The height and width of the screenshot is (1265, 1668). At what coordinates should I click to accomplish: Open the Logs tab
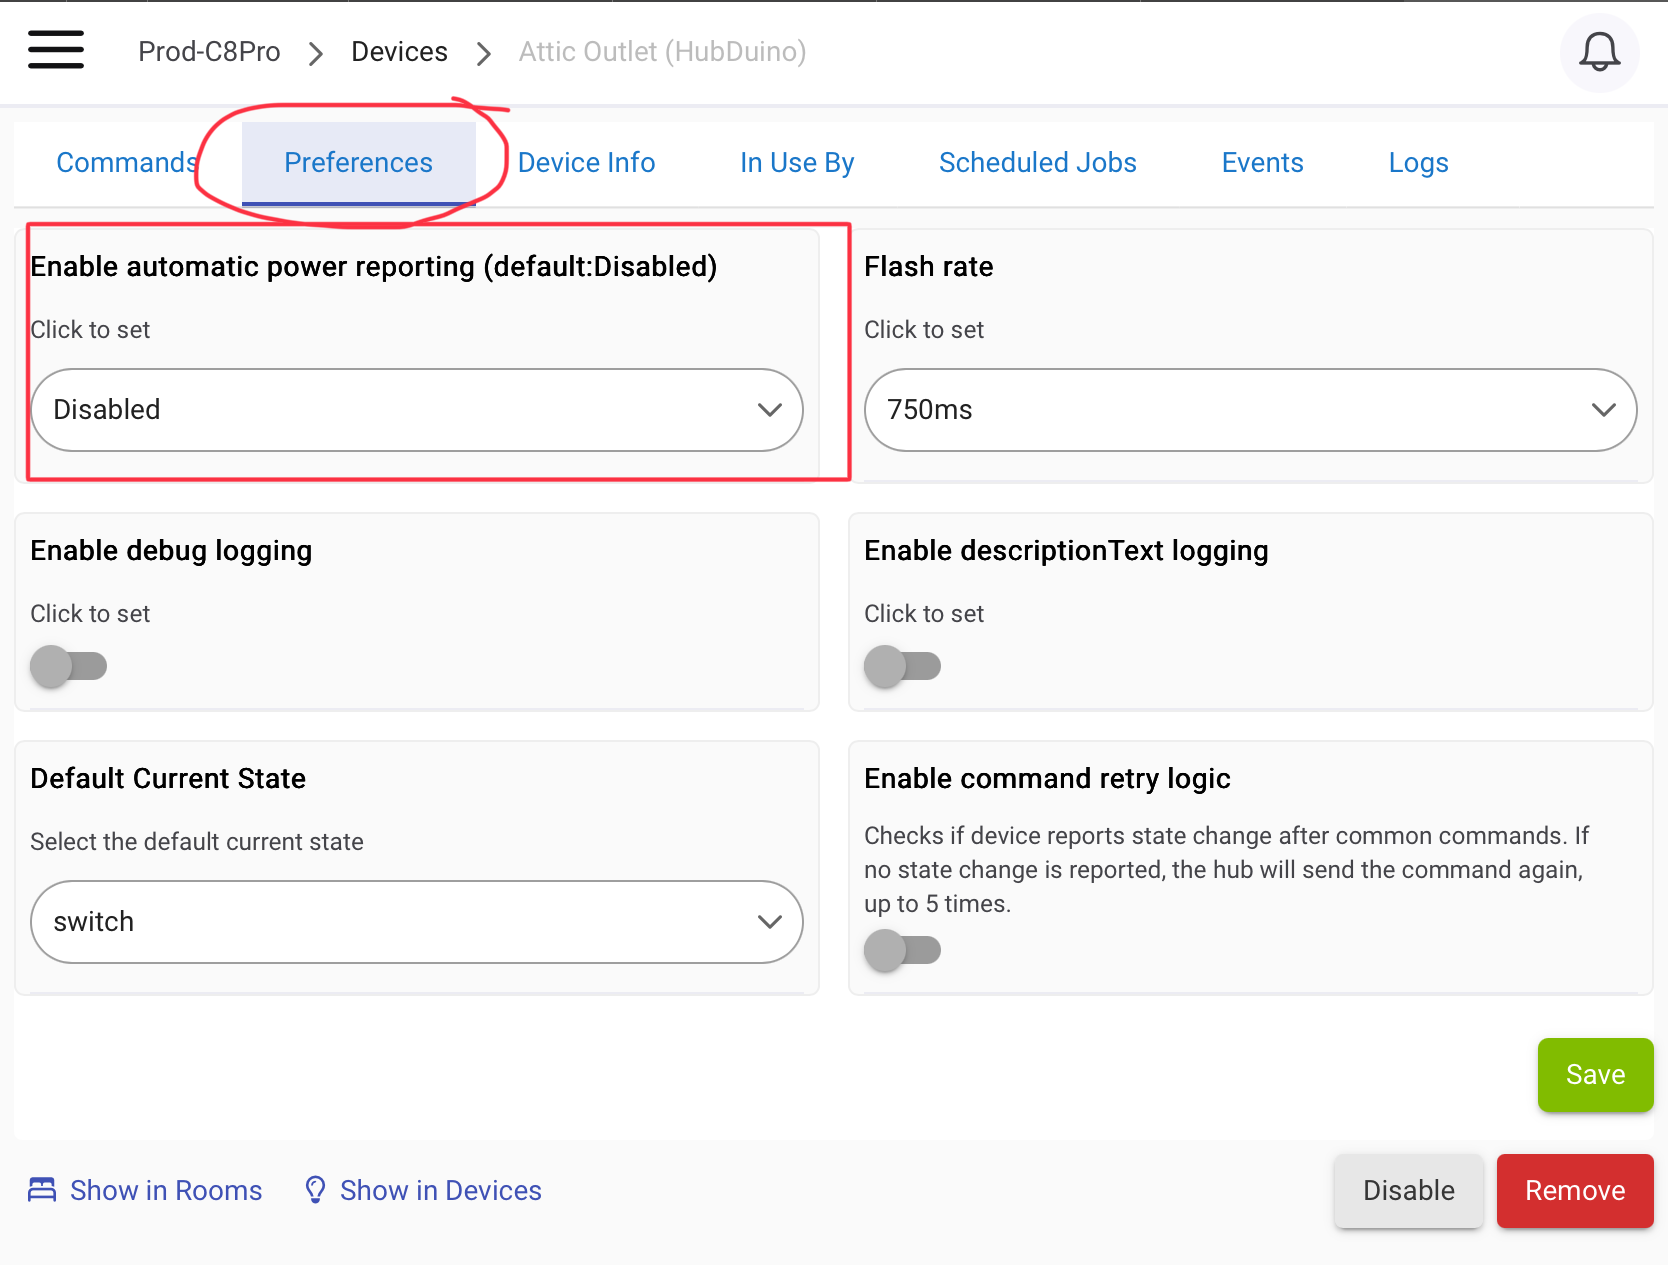pyautogui.click(x=1418, y=163)
